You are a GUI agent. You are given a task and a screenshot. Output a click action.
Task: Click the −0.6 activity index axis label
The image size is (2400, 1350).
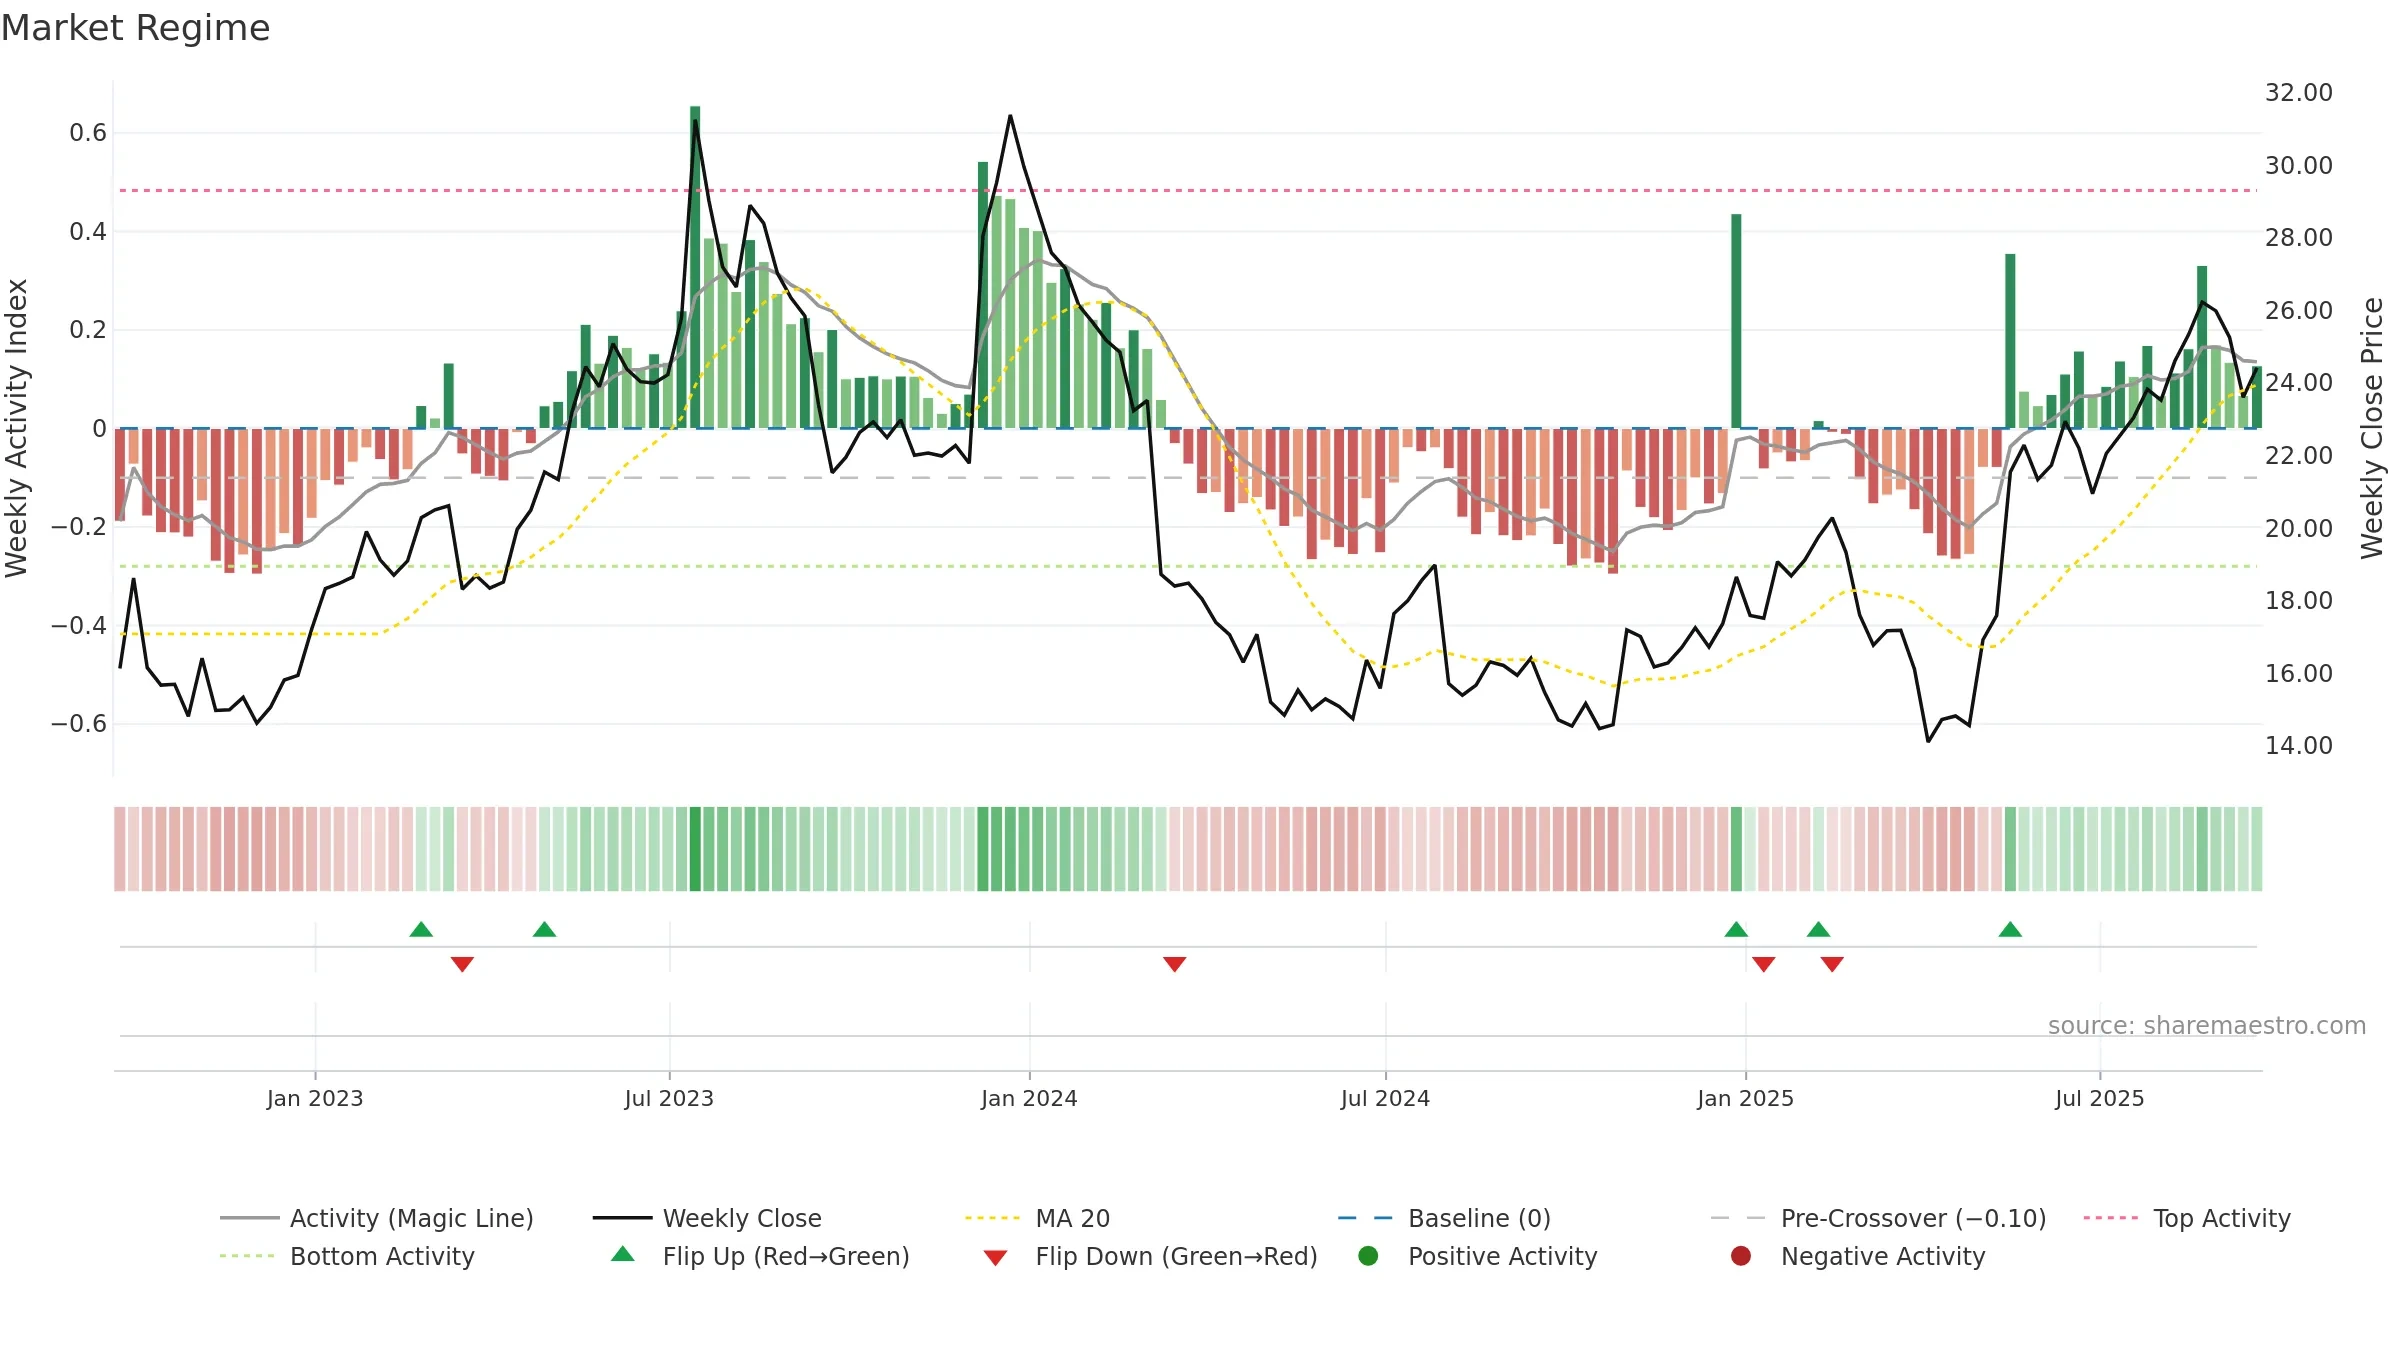click(x=79, y=723)
